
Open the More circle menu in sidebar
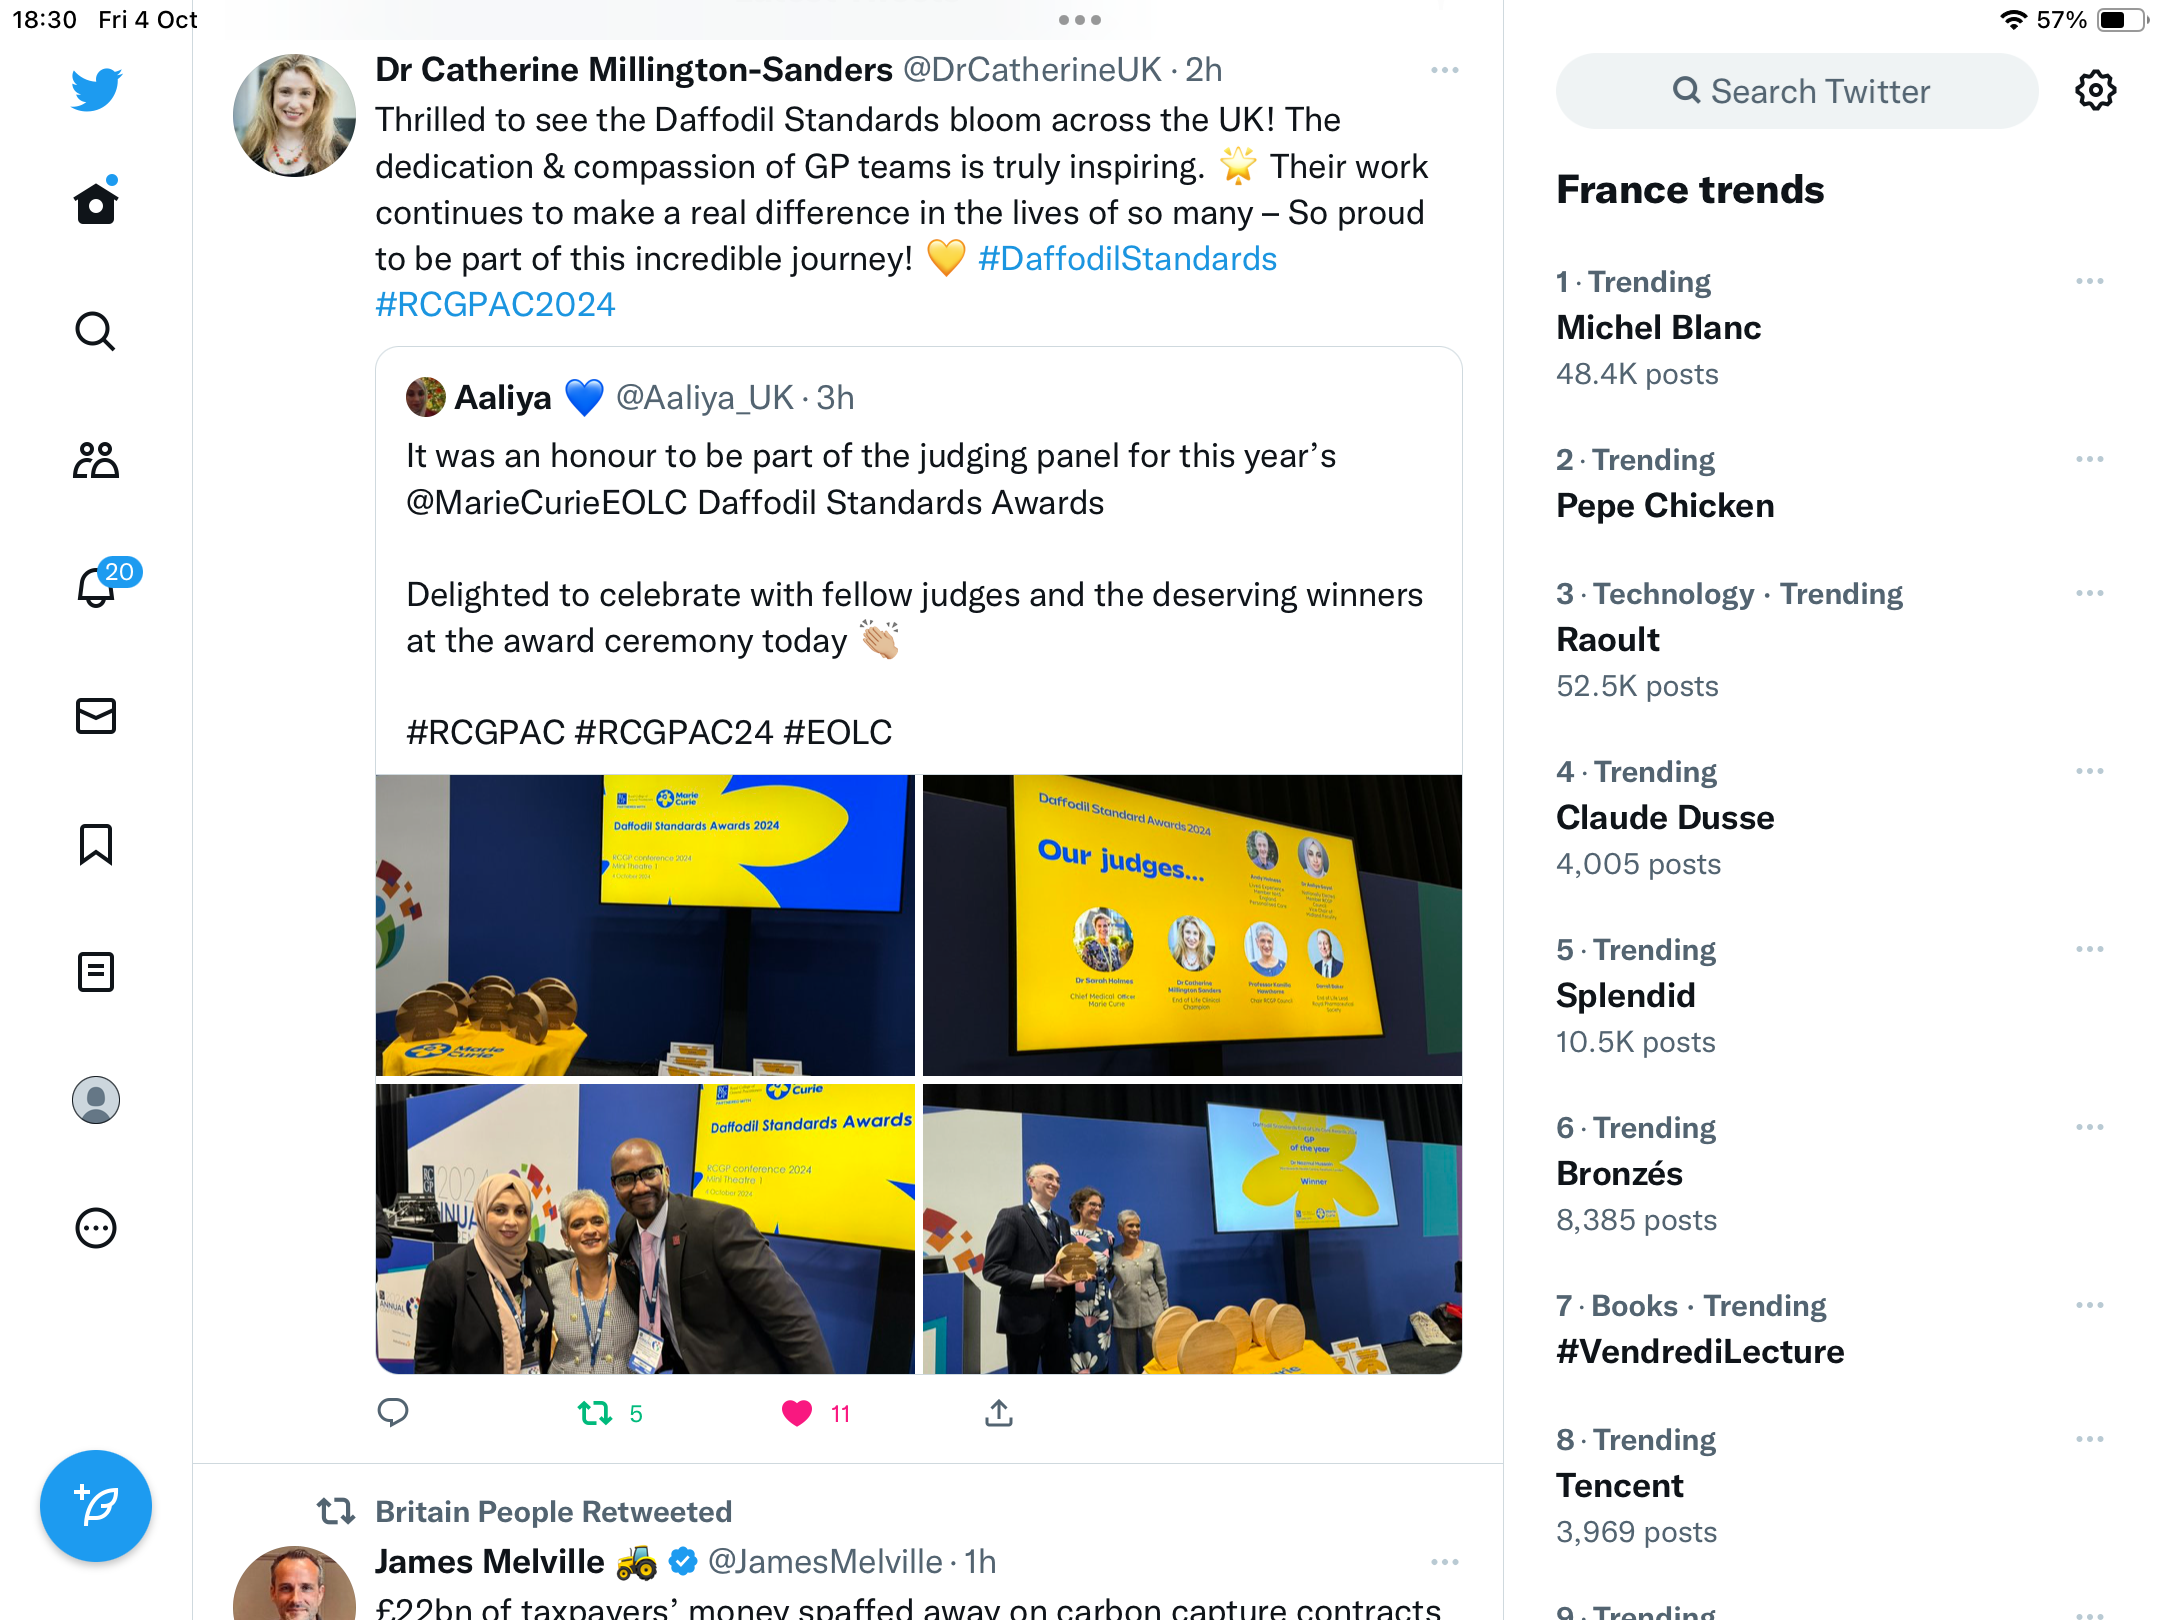pyautogui.click(x=96, y=1228)
